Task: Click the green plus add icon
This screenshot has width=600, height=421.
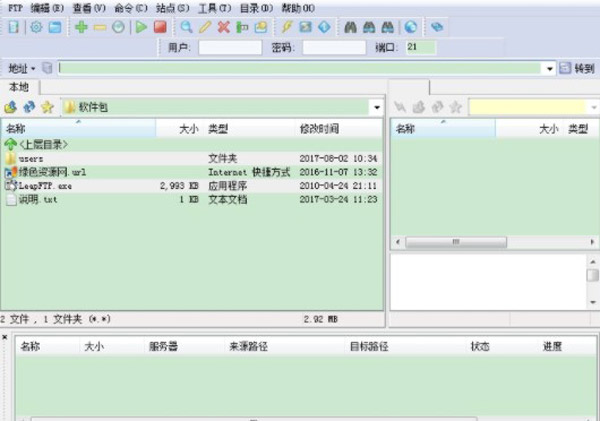Action: pos(81,27)
